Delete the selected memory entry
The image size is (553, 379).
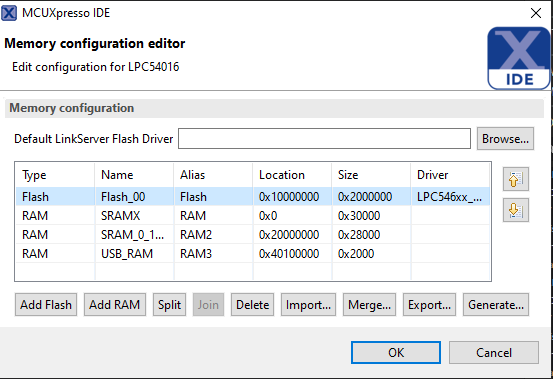click(x=253, y=305)
